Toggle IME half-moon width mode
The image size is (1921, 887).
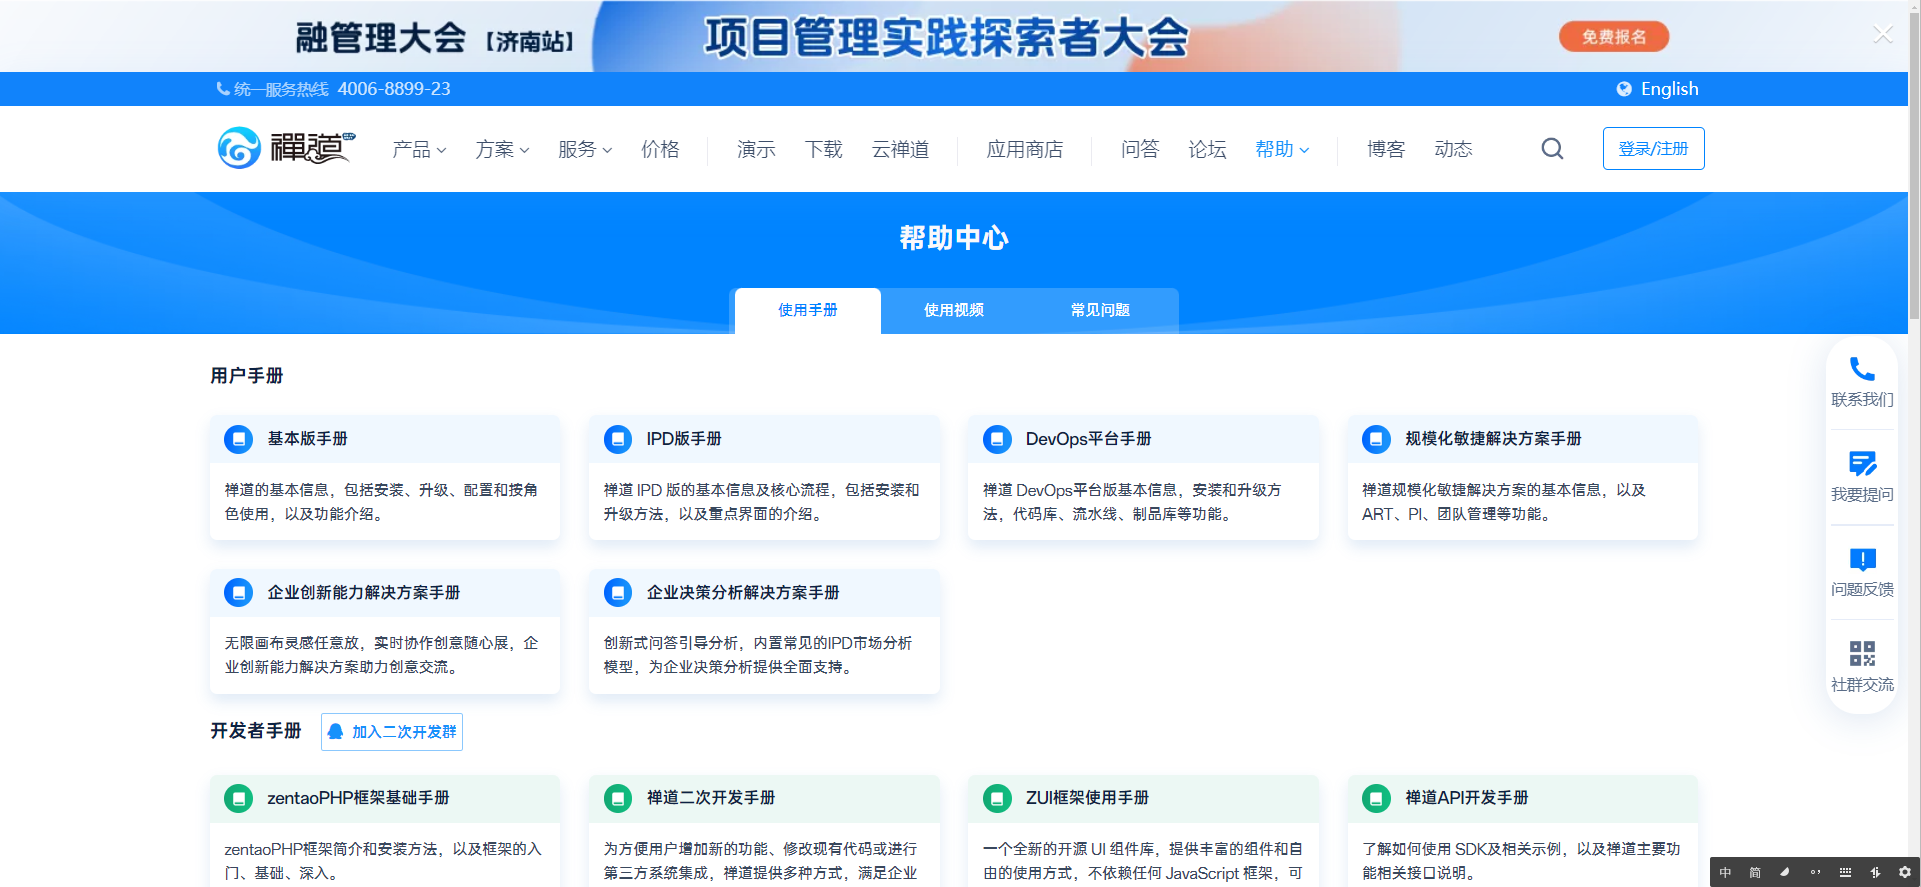pos(1785,873)
